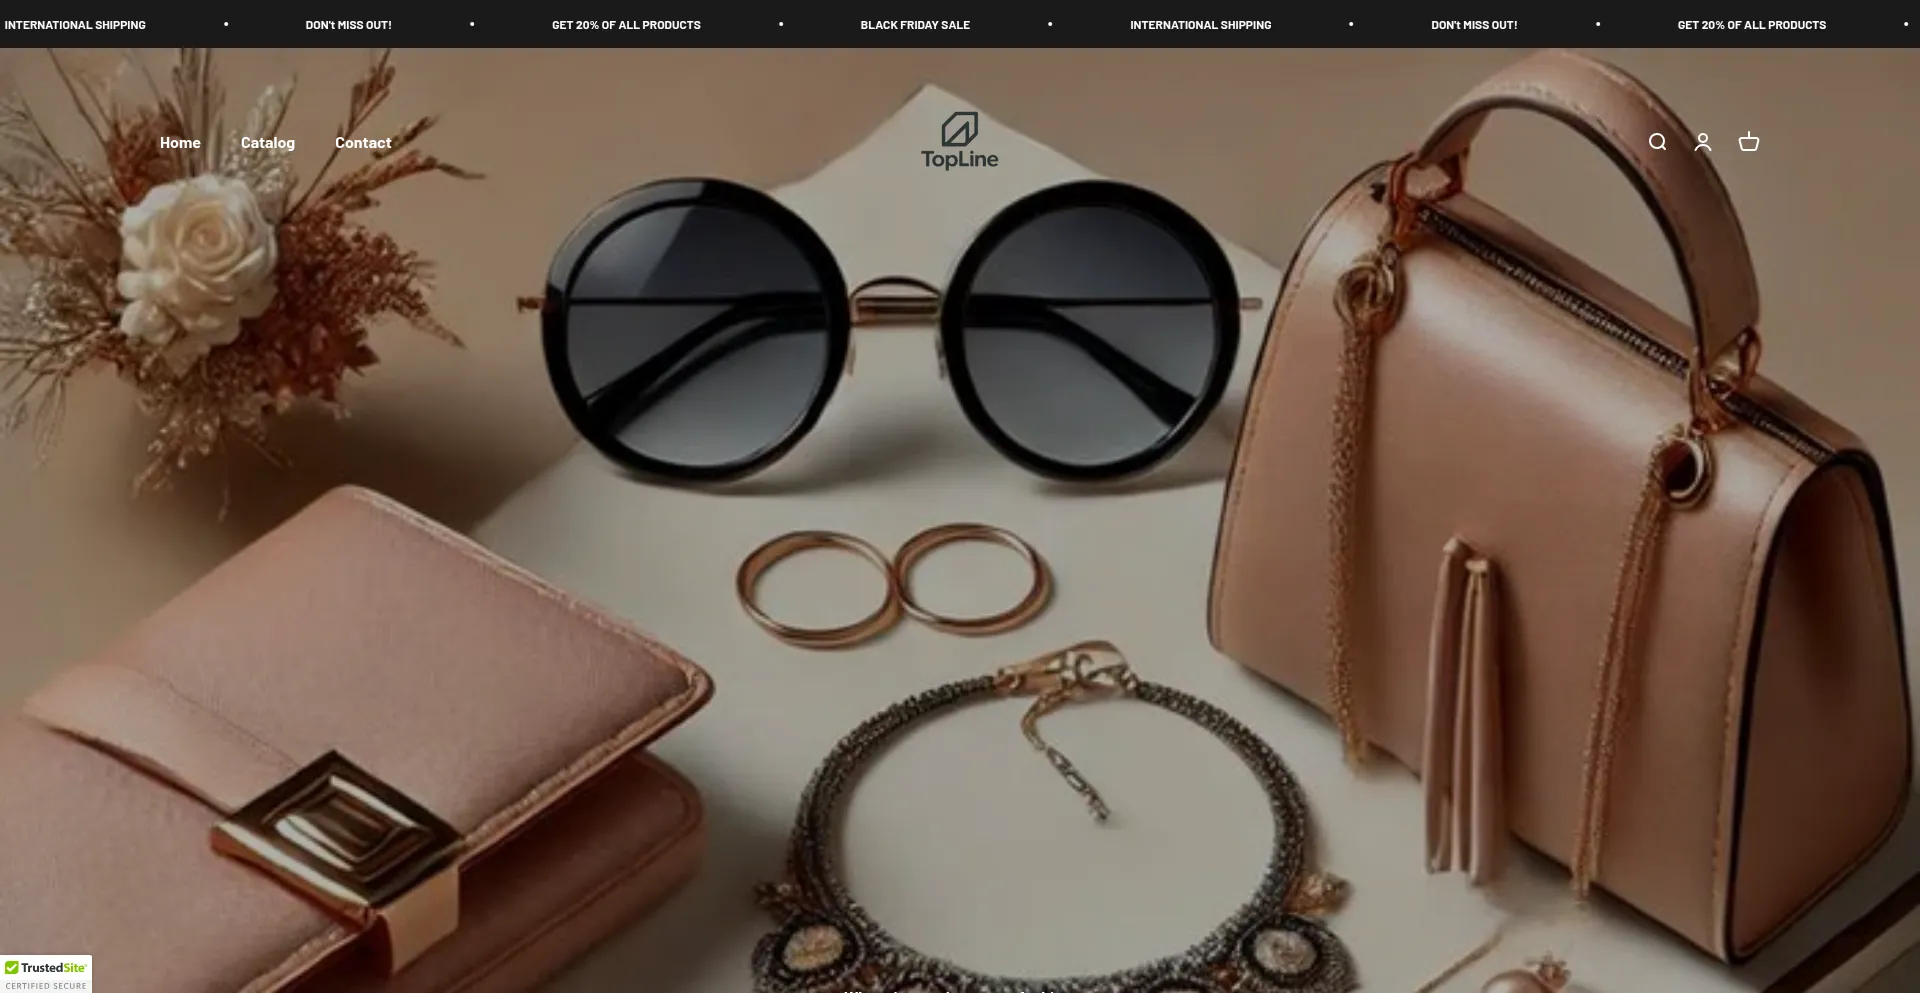Click the white rose flower arrangement
This screenshot has height=993, width=1920.
coord(200,260)
